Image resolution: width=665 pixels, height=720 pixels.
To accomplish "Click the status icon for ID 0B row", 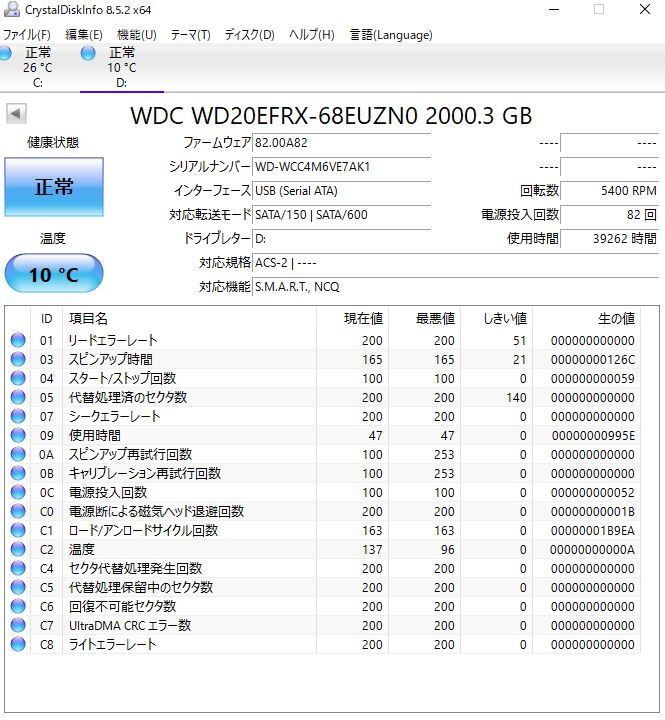I will pos(18,473).
